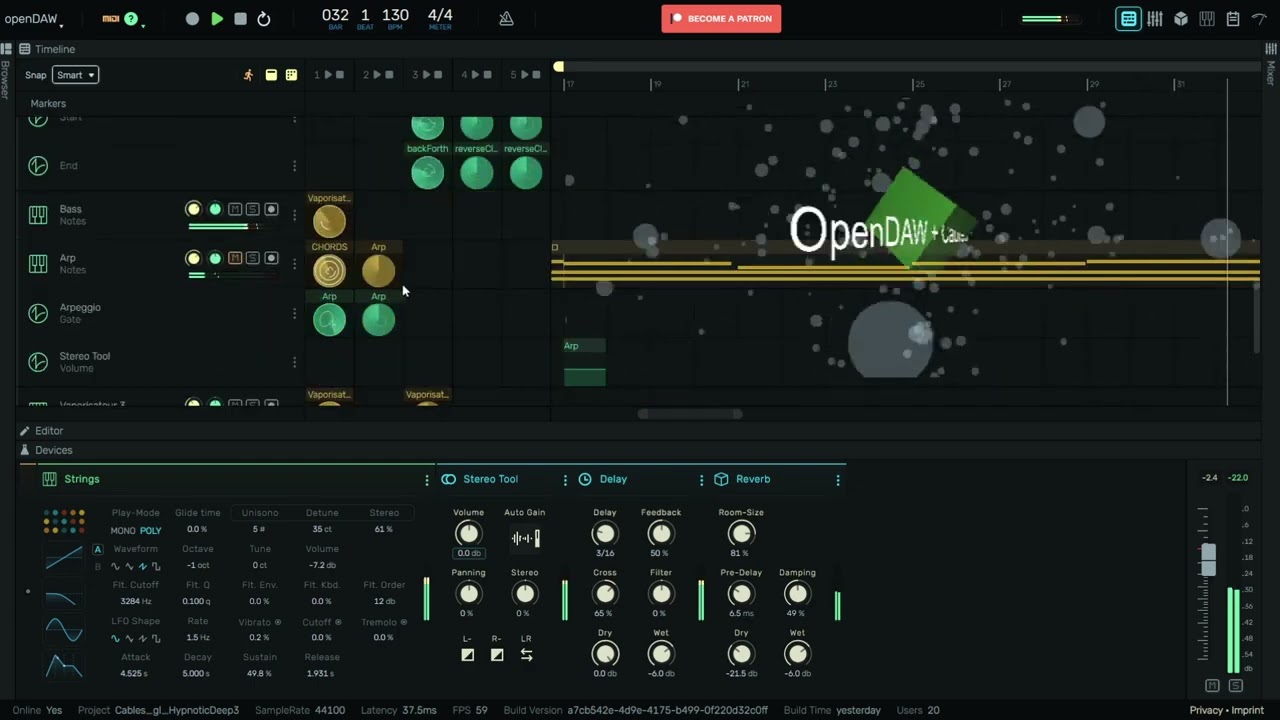
Task: Open the Mixer side panel tab
Action: (1271, 72)
